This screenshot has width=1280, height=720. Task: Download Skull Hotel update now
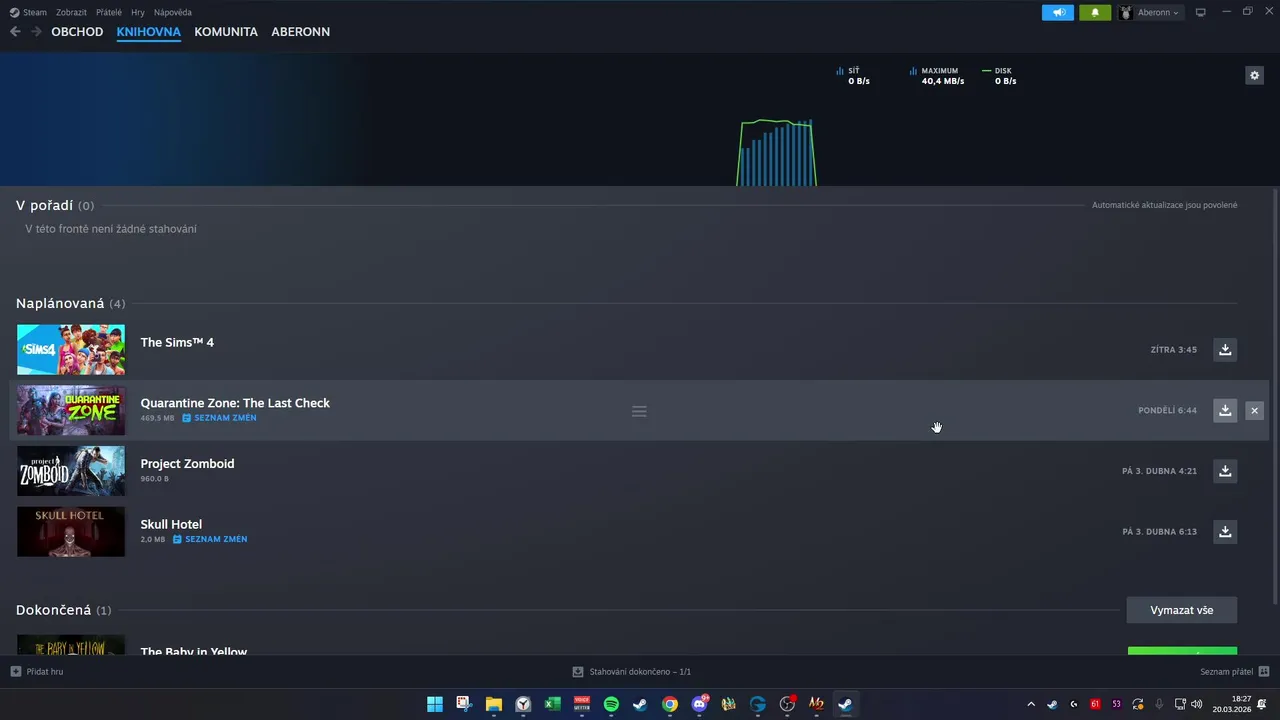(x=1225, y=531)
